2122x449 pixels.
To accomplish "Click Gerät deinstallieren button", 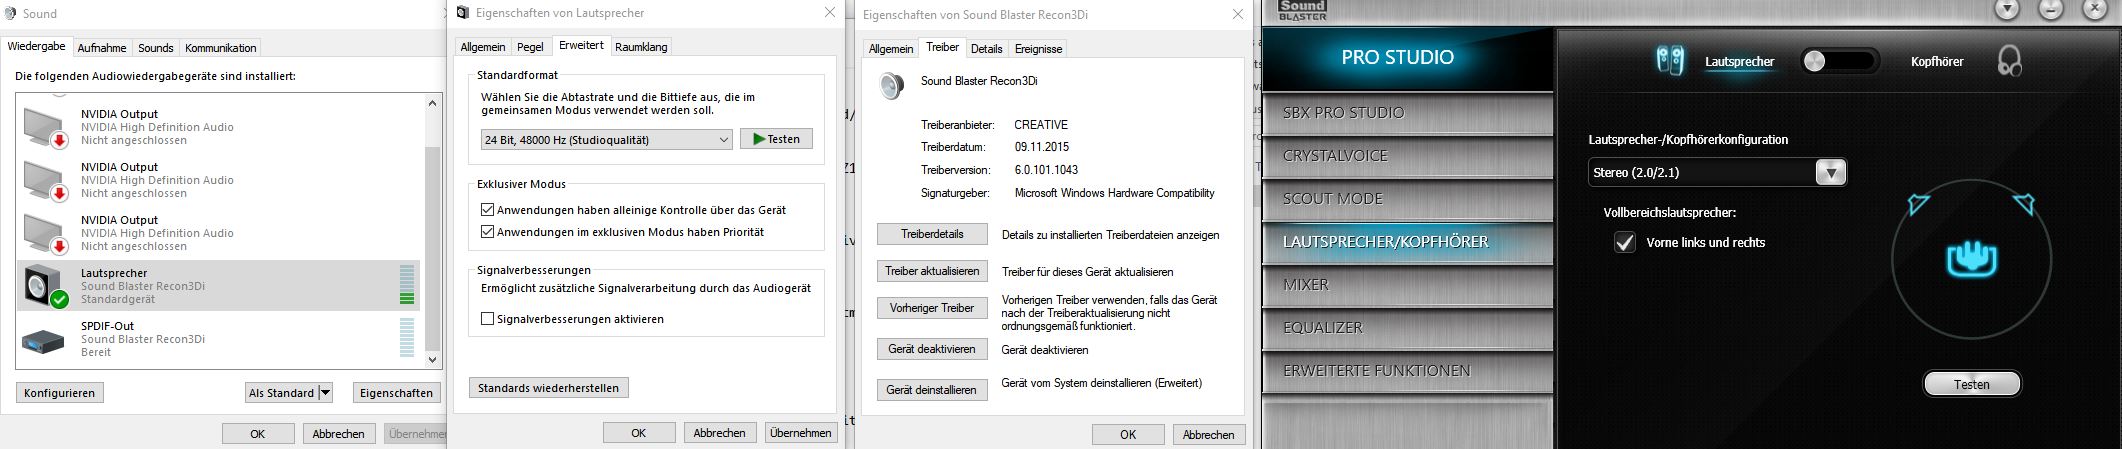I will click(x=932, y=390).
